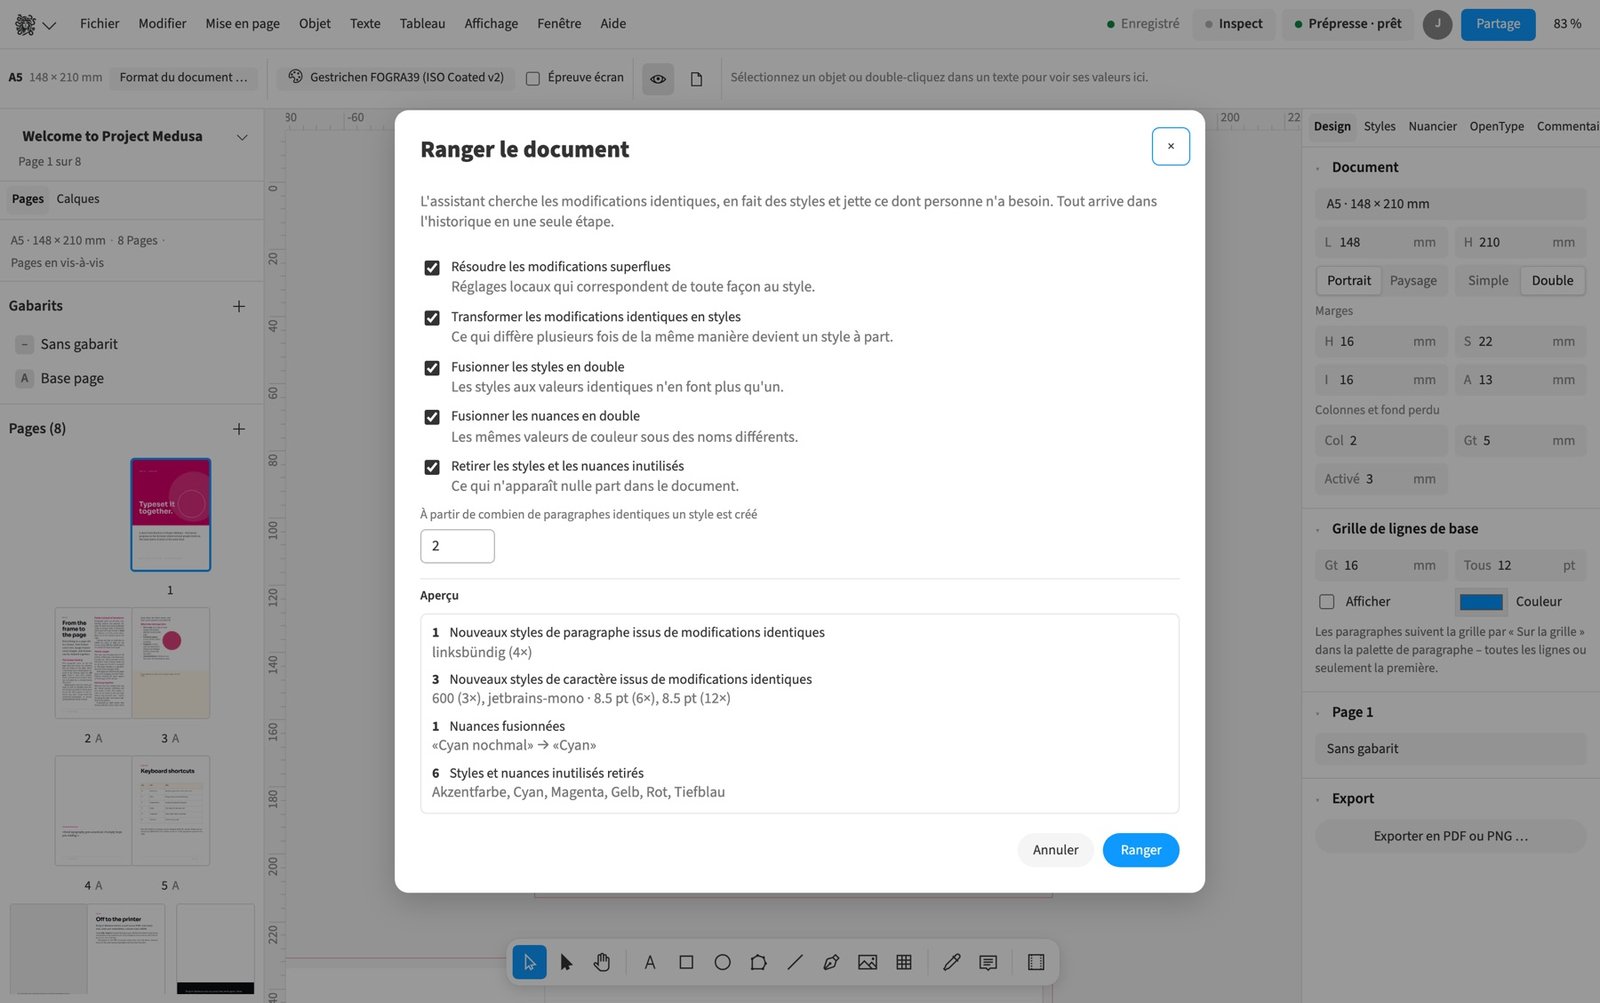Enable the Épreuve écran checkbox
The height and width of the screenshot is (1003, 1600).
click(x=533, y=78)
